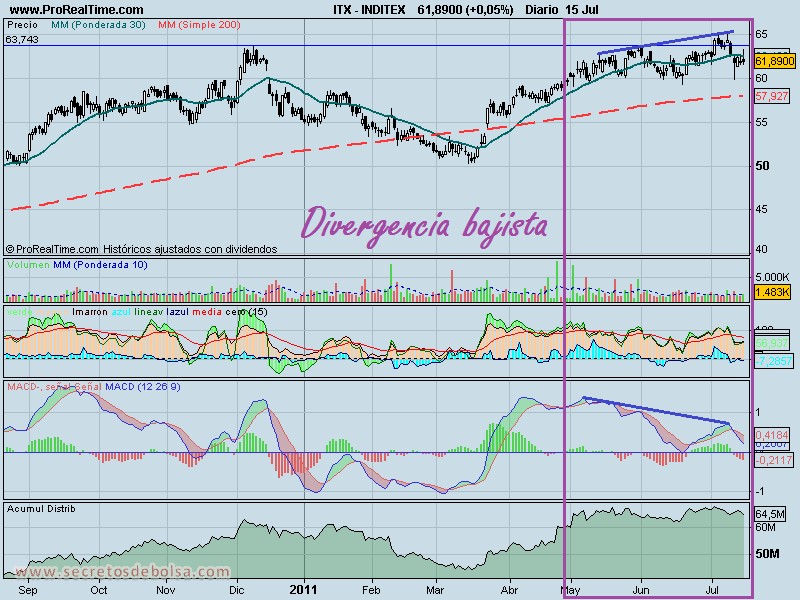Viewport: 800px width, 600px height.
Task: Click the 63,743 horizontal line value
Action: (22, 39)
